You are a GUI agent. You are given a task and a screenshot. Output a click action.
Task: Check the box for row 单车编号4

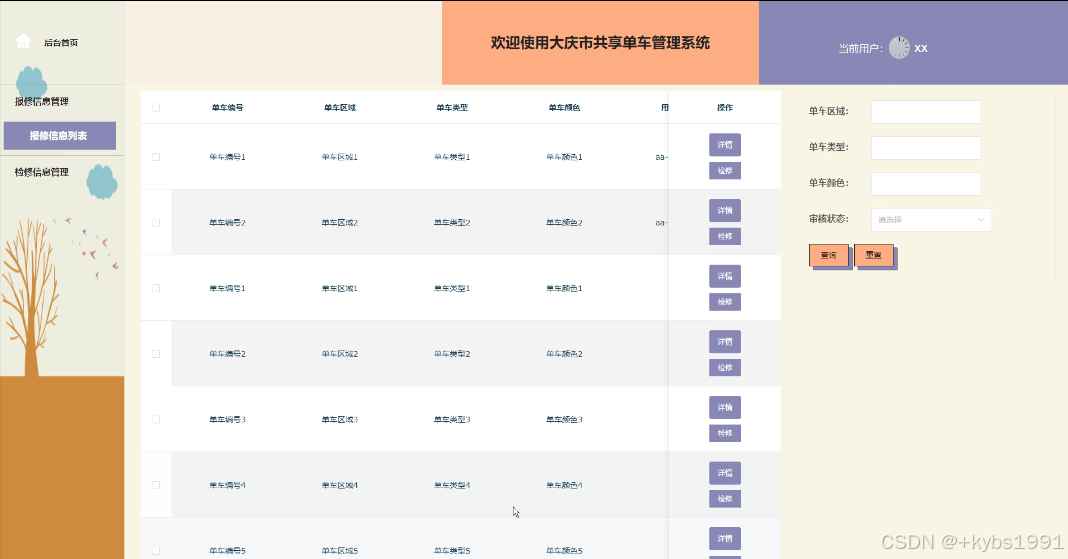(156, 485)
